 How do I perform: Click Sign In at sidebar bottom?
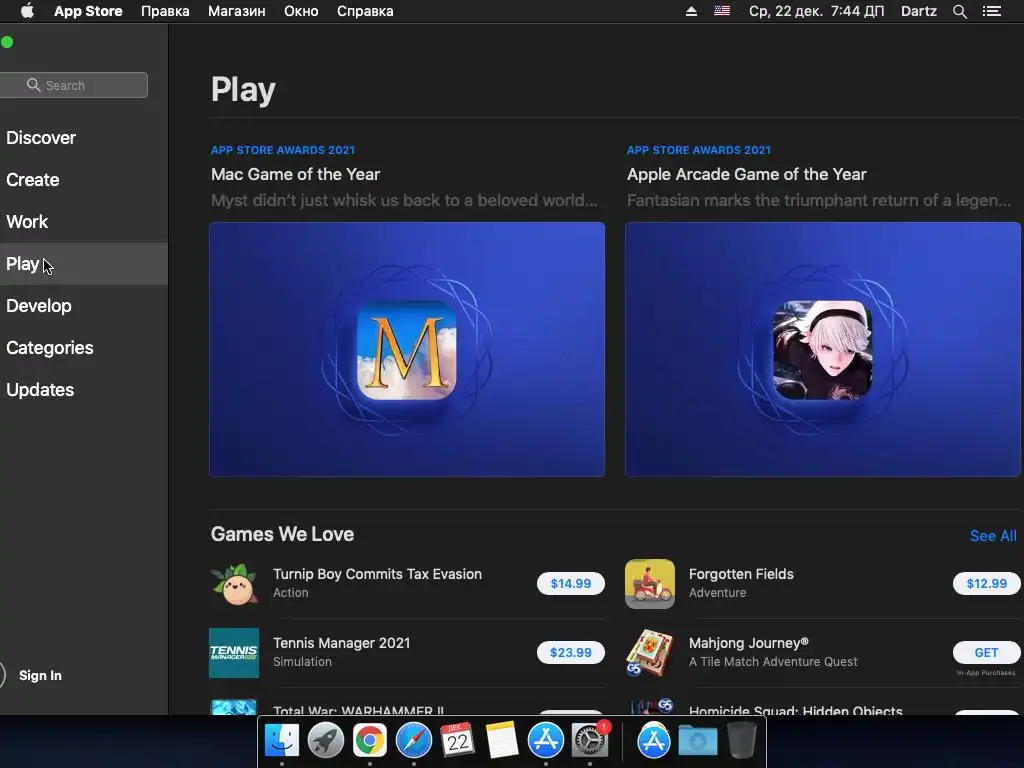40,675
